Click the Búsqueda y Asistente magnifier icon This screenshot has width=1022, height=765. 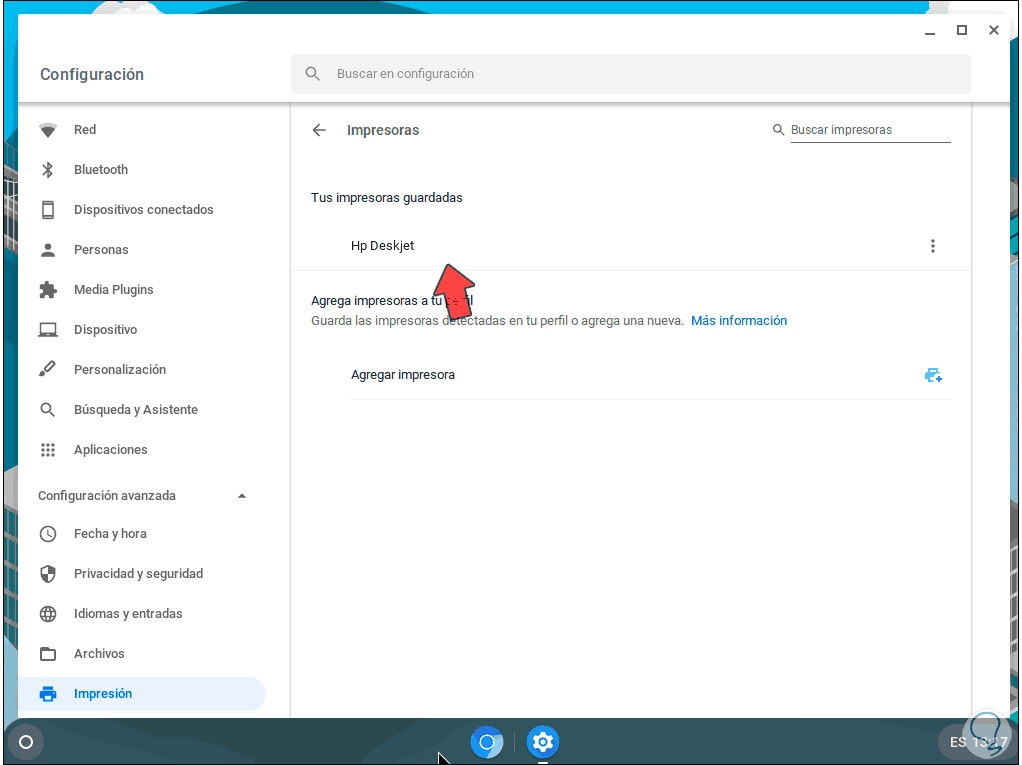(x=48, y=410)
